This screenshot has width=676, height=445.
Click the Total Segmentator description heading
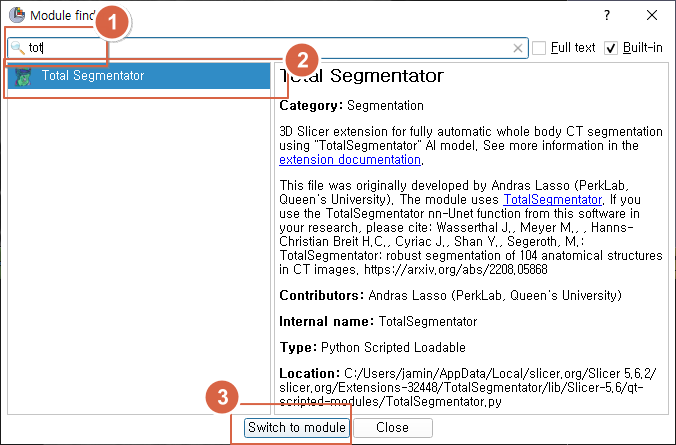point(361,76)
